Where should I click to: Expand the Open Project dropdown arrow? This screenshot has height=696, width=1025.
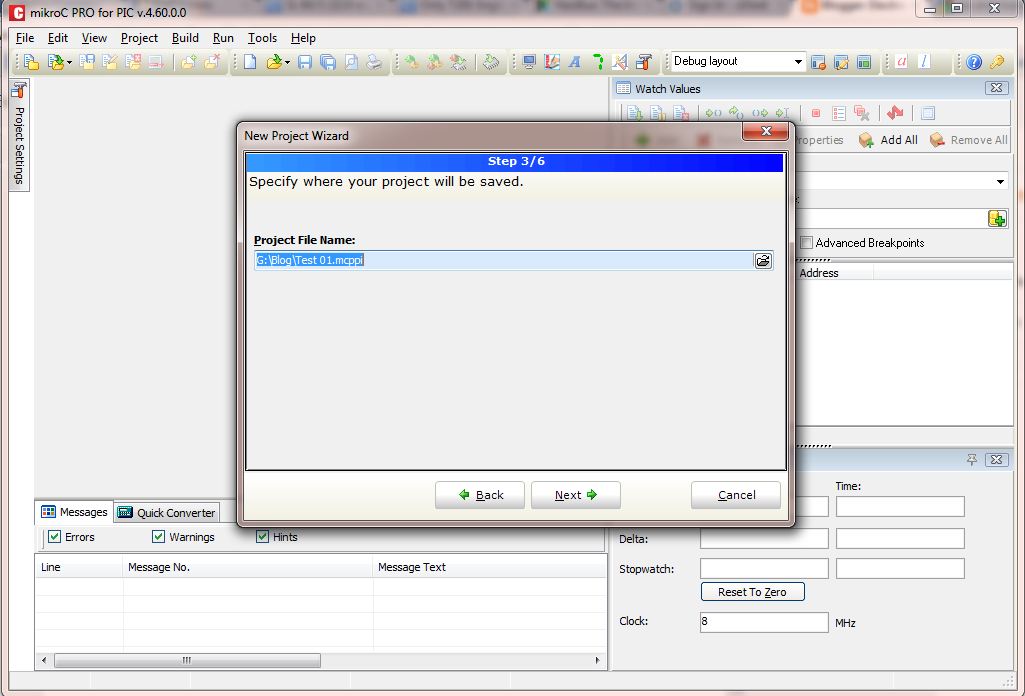69,63
